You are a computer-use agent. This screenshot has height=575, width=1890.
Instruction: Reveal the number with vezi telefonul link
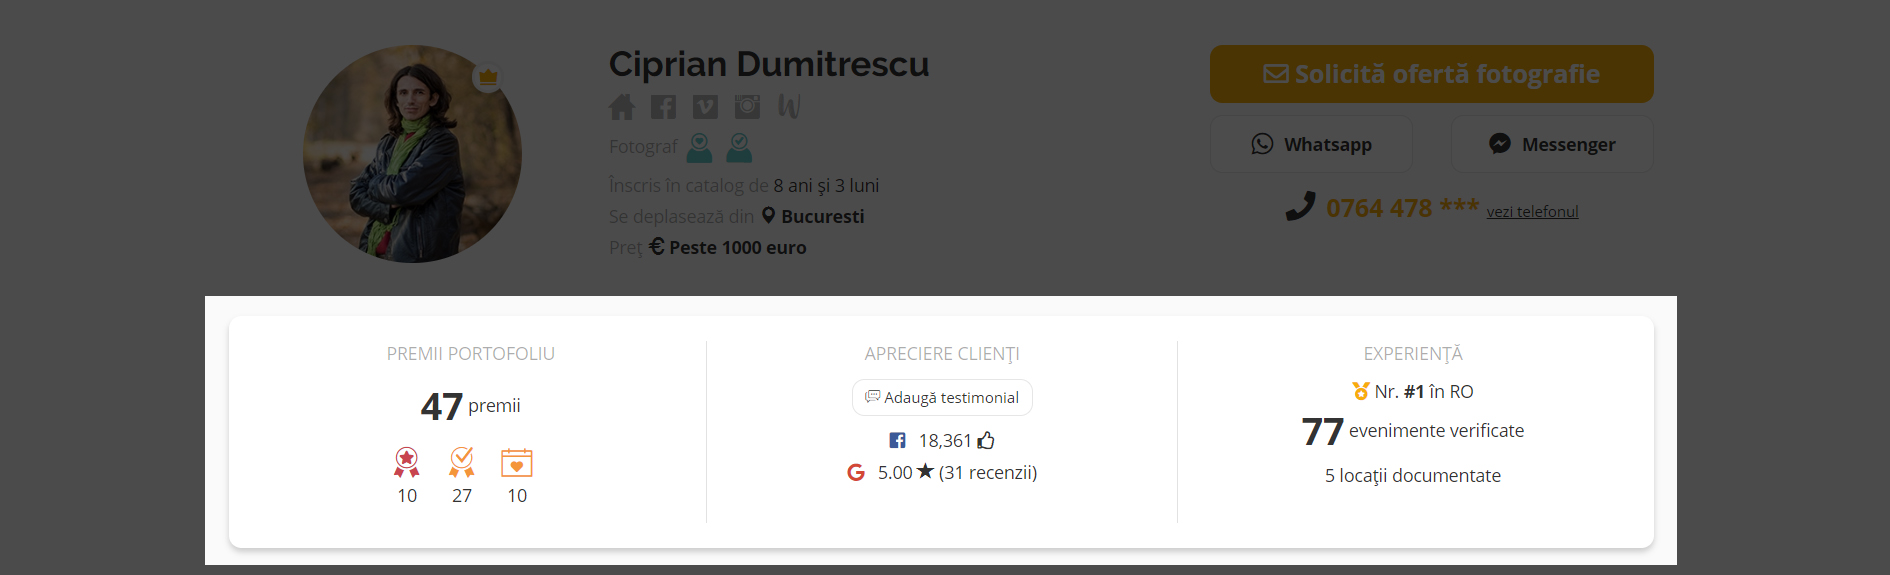(1532, 211)
